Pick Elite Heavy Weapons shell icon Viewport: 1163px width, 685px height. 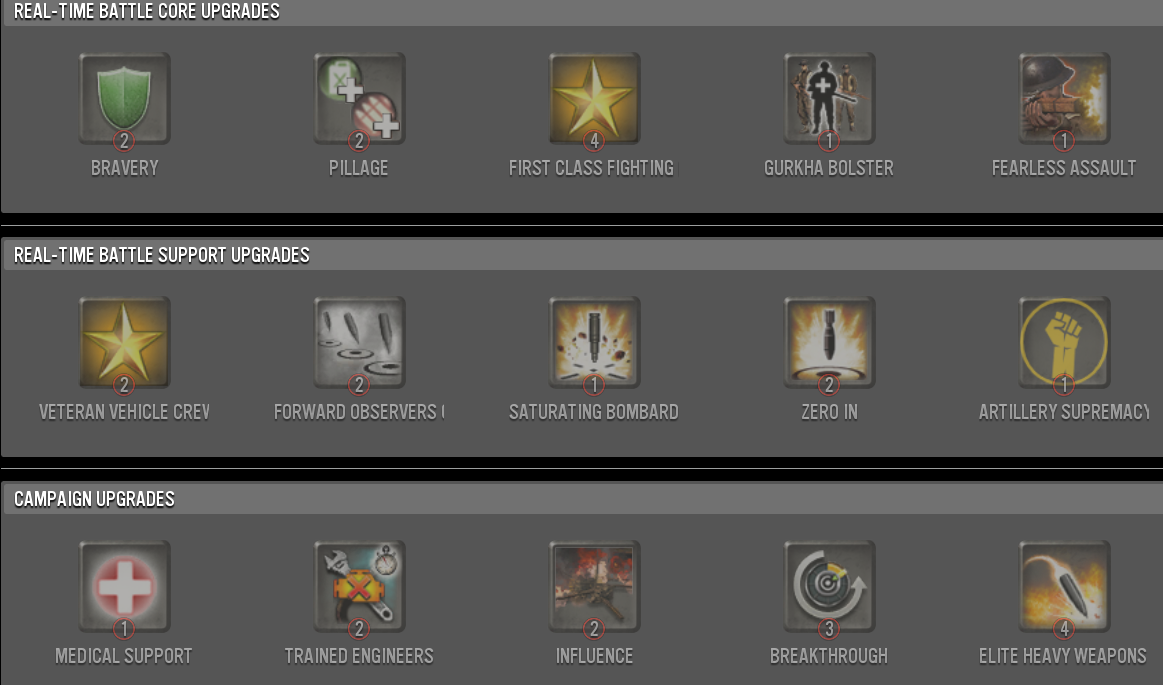pos(1064,586)
